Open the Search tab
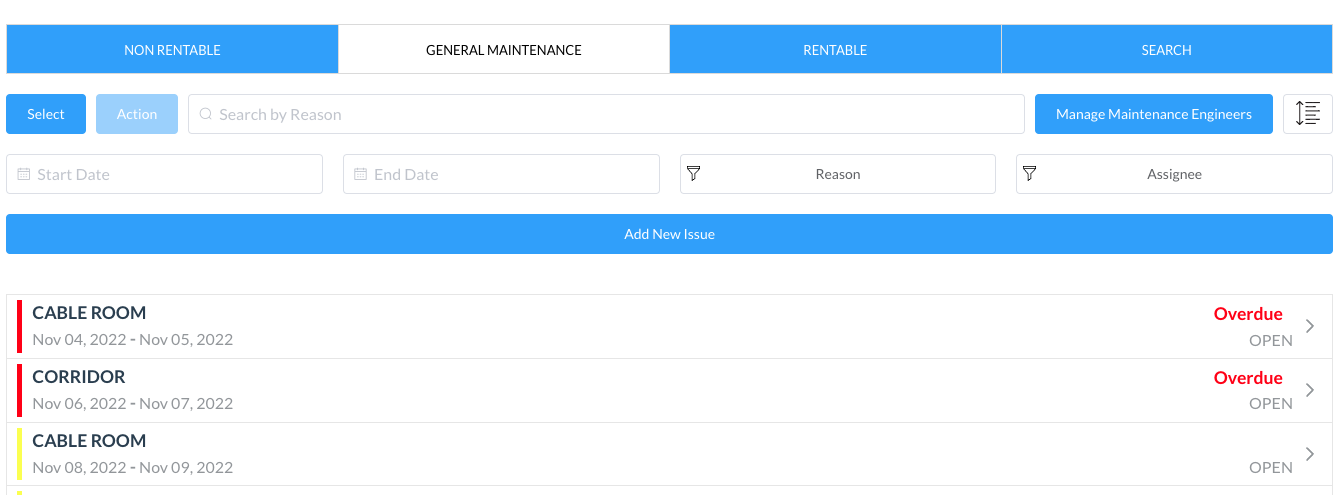This screenshot has width=1343, height=495. click(x=1166, y=50)
